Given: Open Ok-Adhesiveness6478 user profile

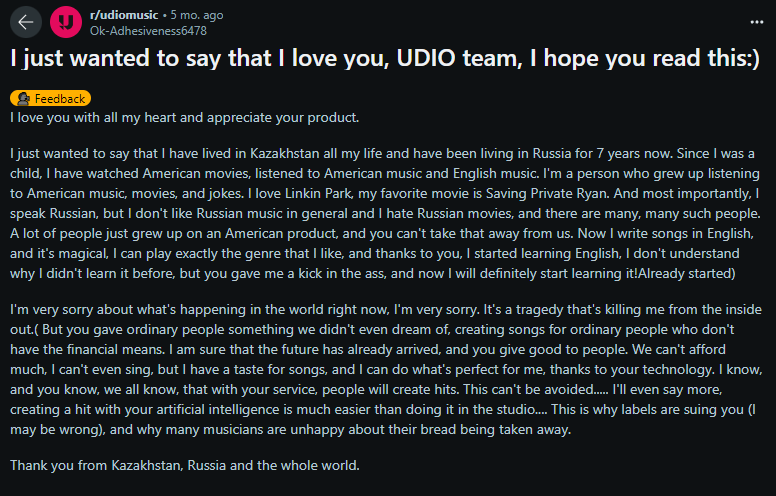Looking at the screenshot, I should 148,31.
